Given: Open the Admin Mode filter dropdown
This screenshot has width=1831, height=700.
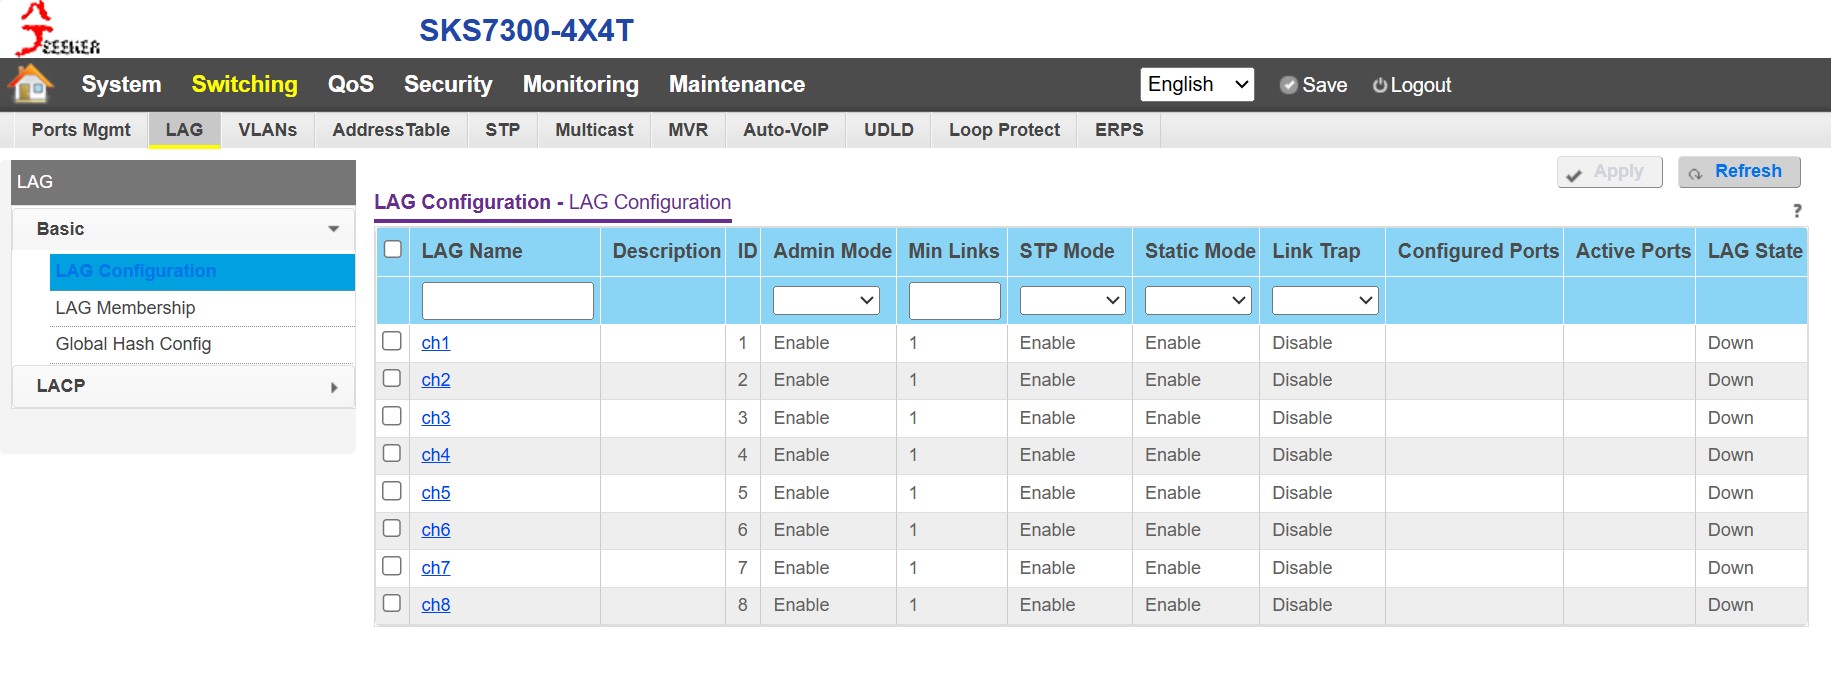Looking at the screenshot, I should [x=826, y=300].
